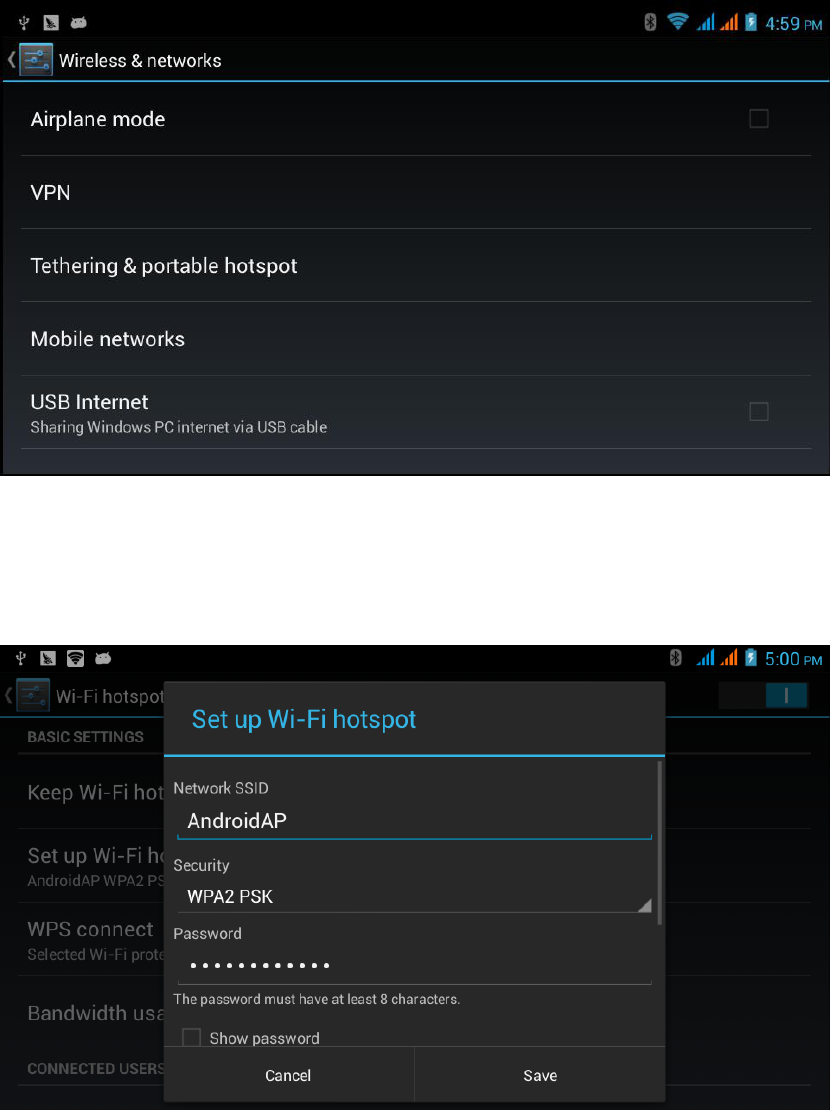This screenshot has height=1110, width=830.
Task: Tap the Wi-Fi signal icon in top status bar
Action: coord(678,22)
